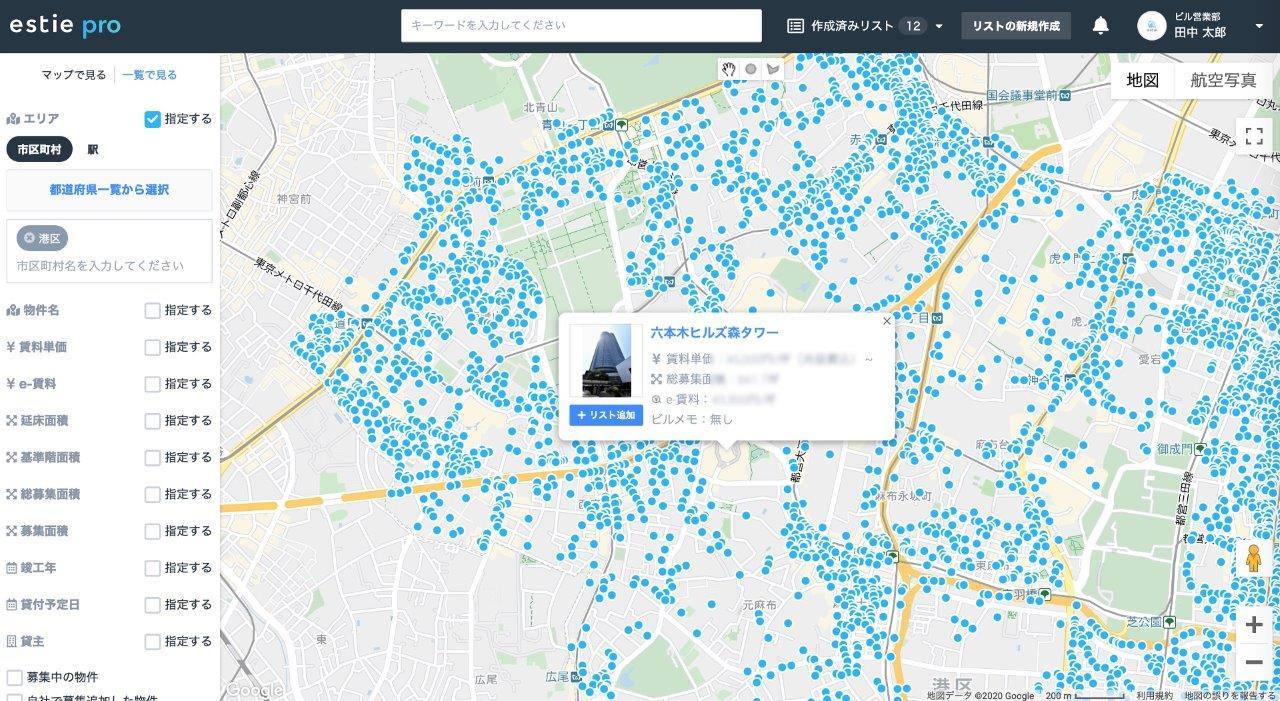Click 都道府県一覧から選択 button
The width and height of the screenshot is (1280, 701).
coord(109,190)
